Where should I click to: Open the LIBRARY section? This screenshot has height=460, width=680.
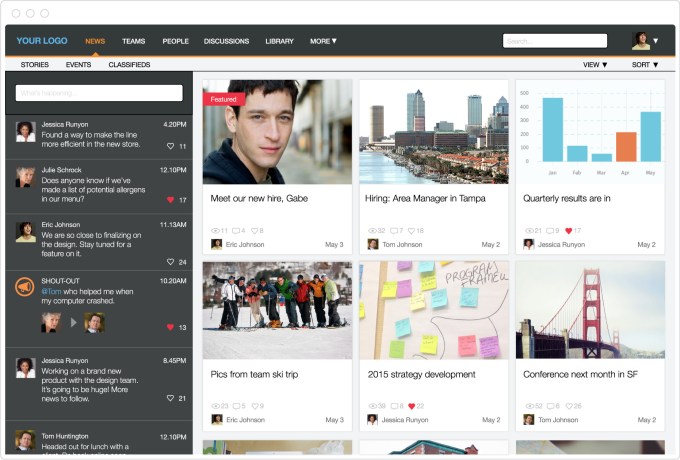click(279, 41)
